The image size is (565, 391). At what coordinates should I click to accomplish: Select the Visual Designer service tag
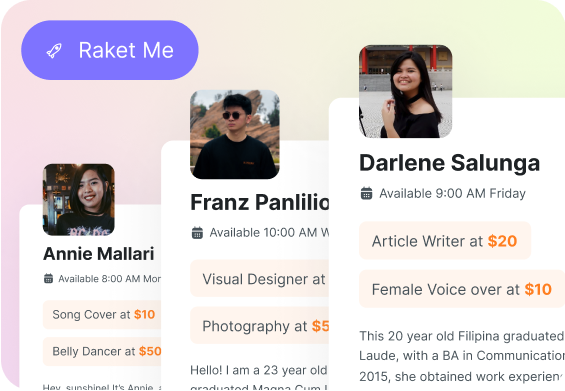(259, 279)
